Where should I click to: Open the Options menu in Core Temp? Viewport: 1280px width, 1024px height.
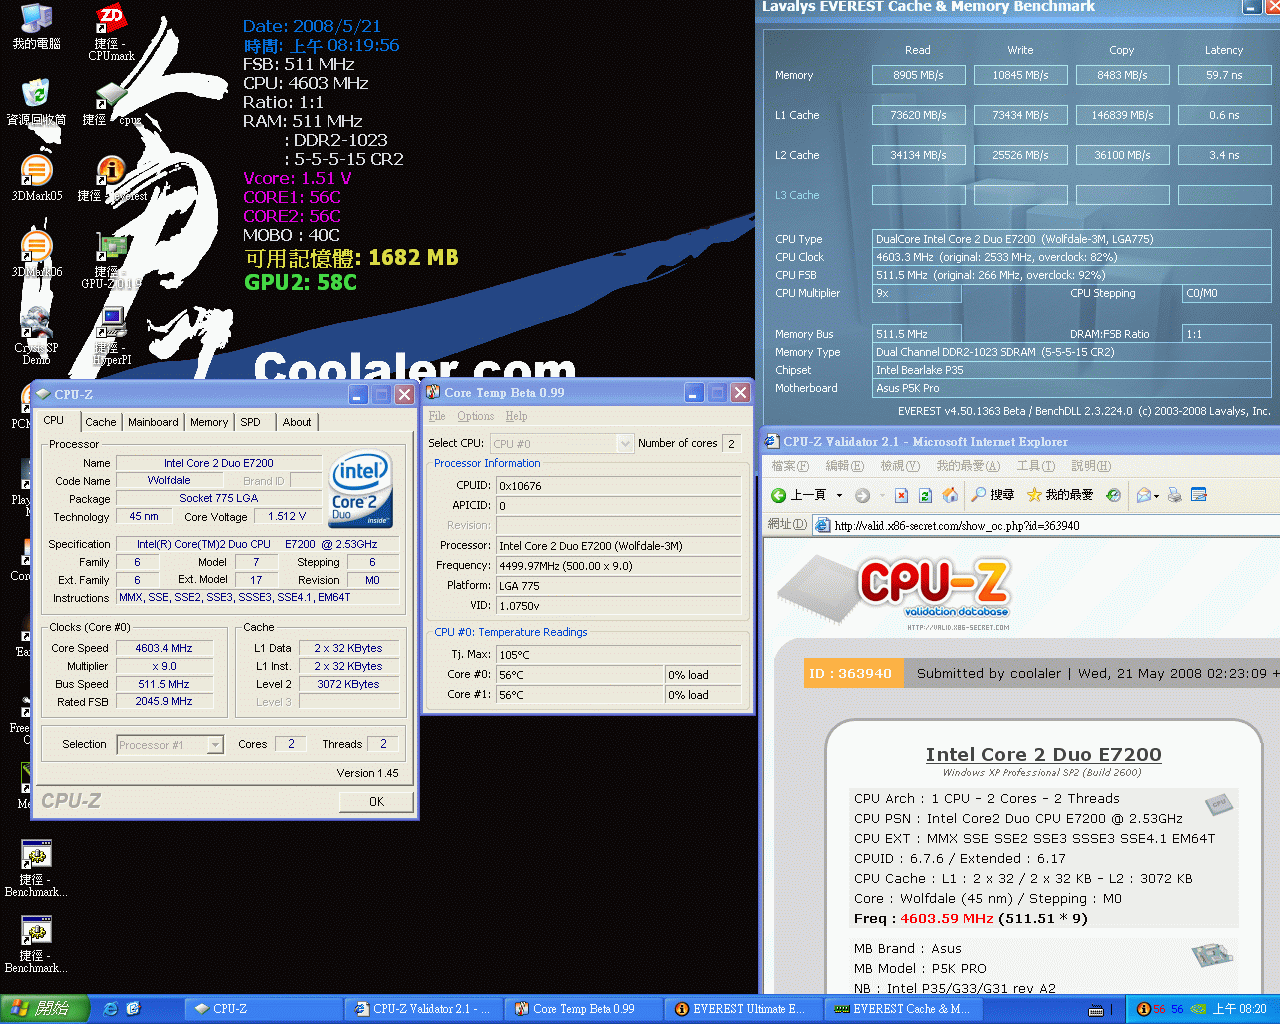tap(476, 416)
